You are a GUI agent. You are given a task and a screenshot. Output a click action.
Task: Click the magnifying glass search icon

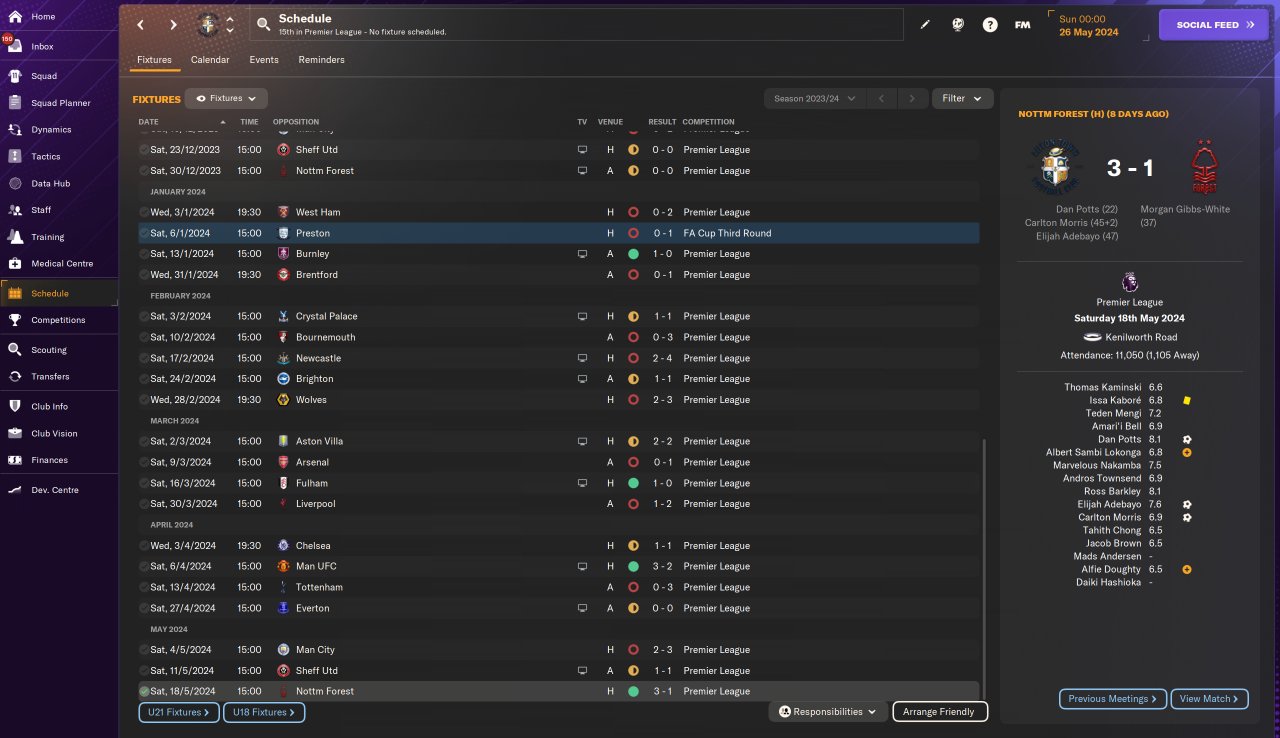point(263,25)
